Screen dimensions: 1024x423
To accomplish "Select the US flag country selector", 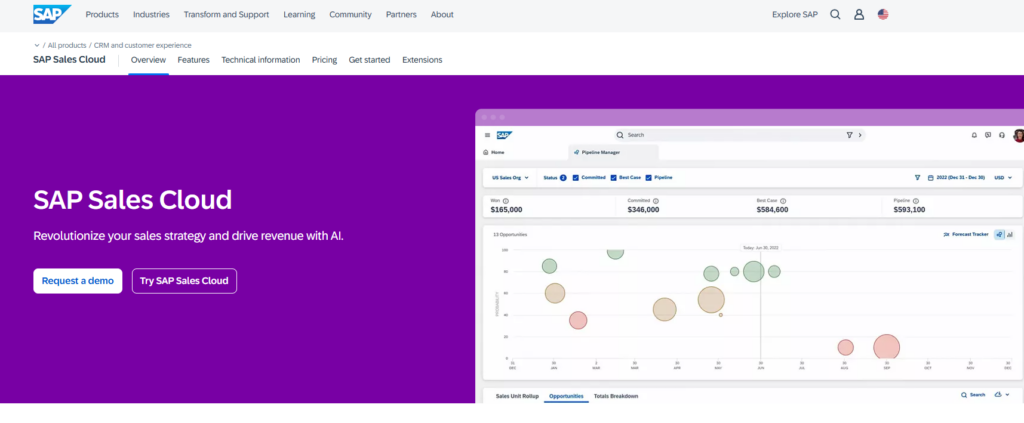I will click(883, 14).
